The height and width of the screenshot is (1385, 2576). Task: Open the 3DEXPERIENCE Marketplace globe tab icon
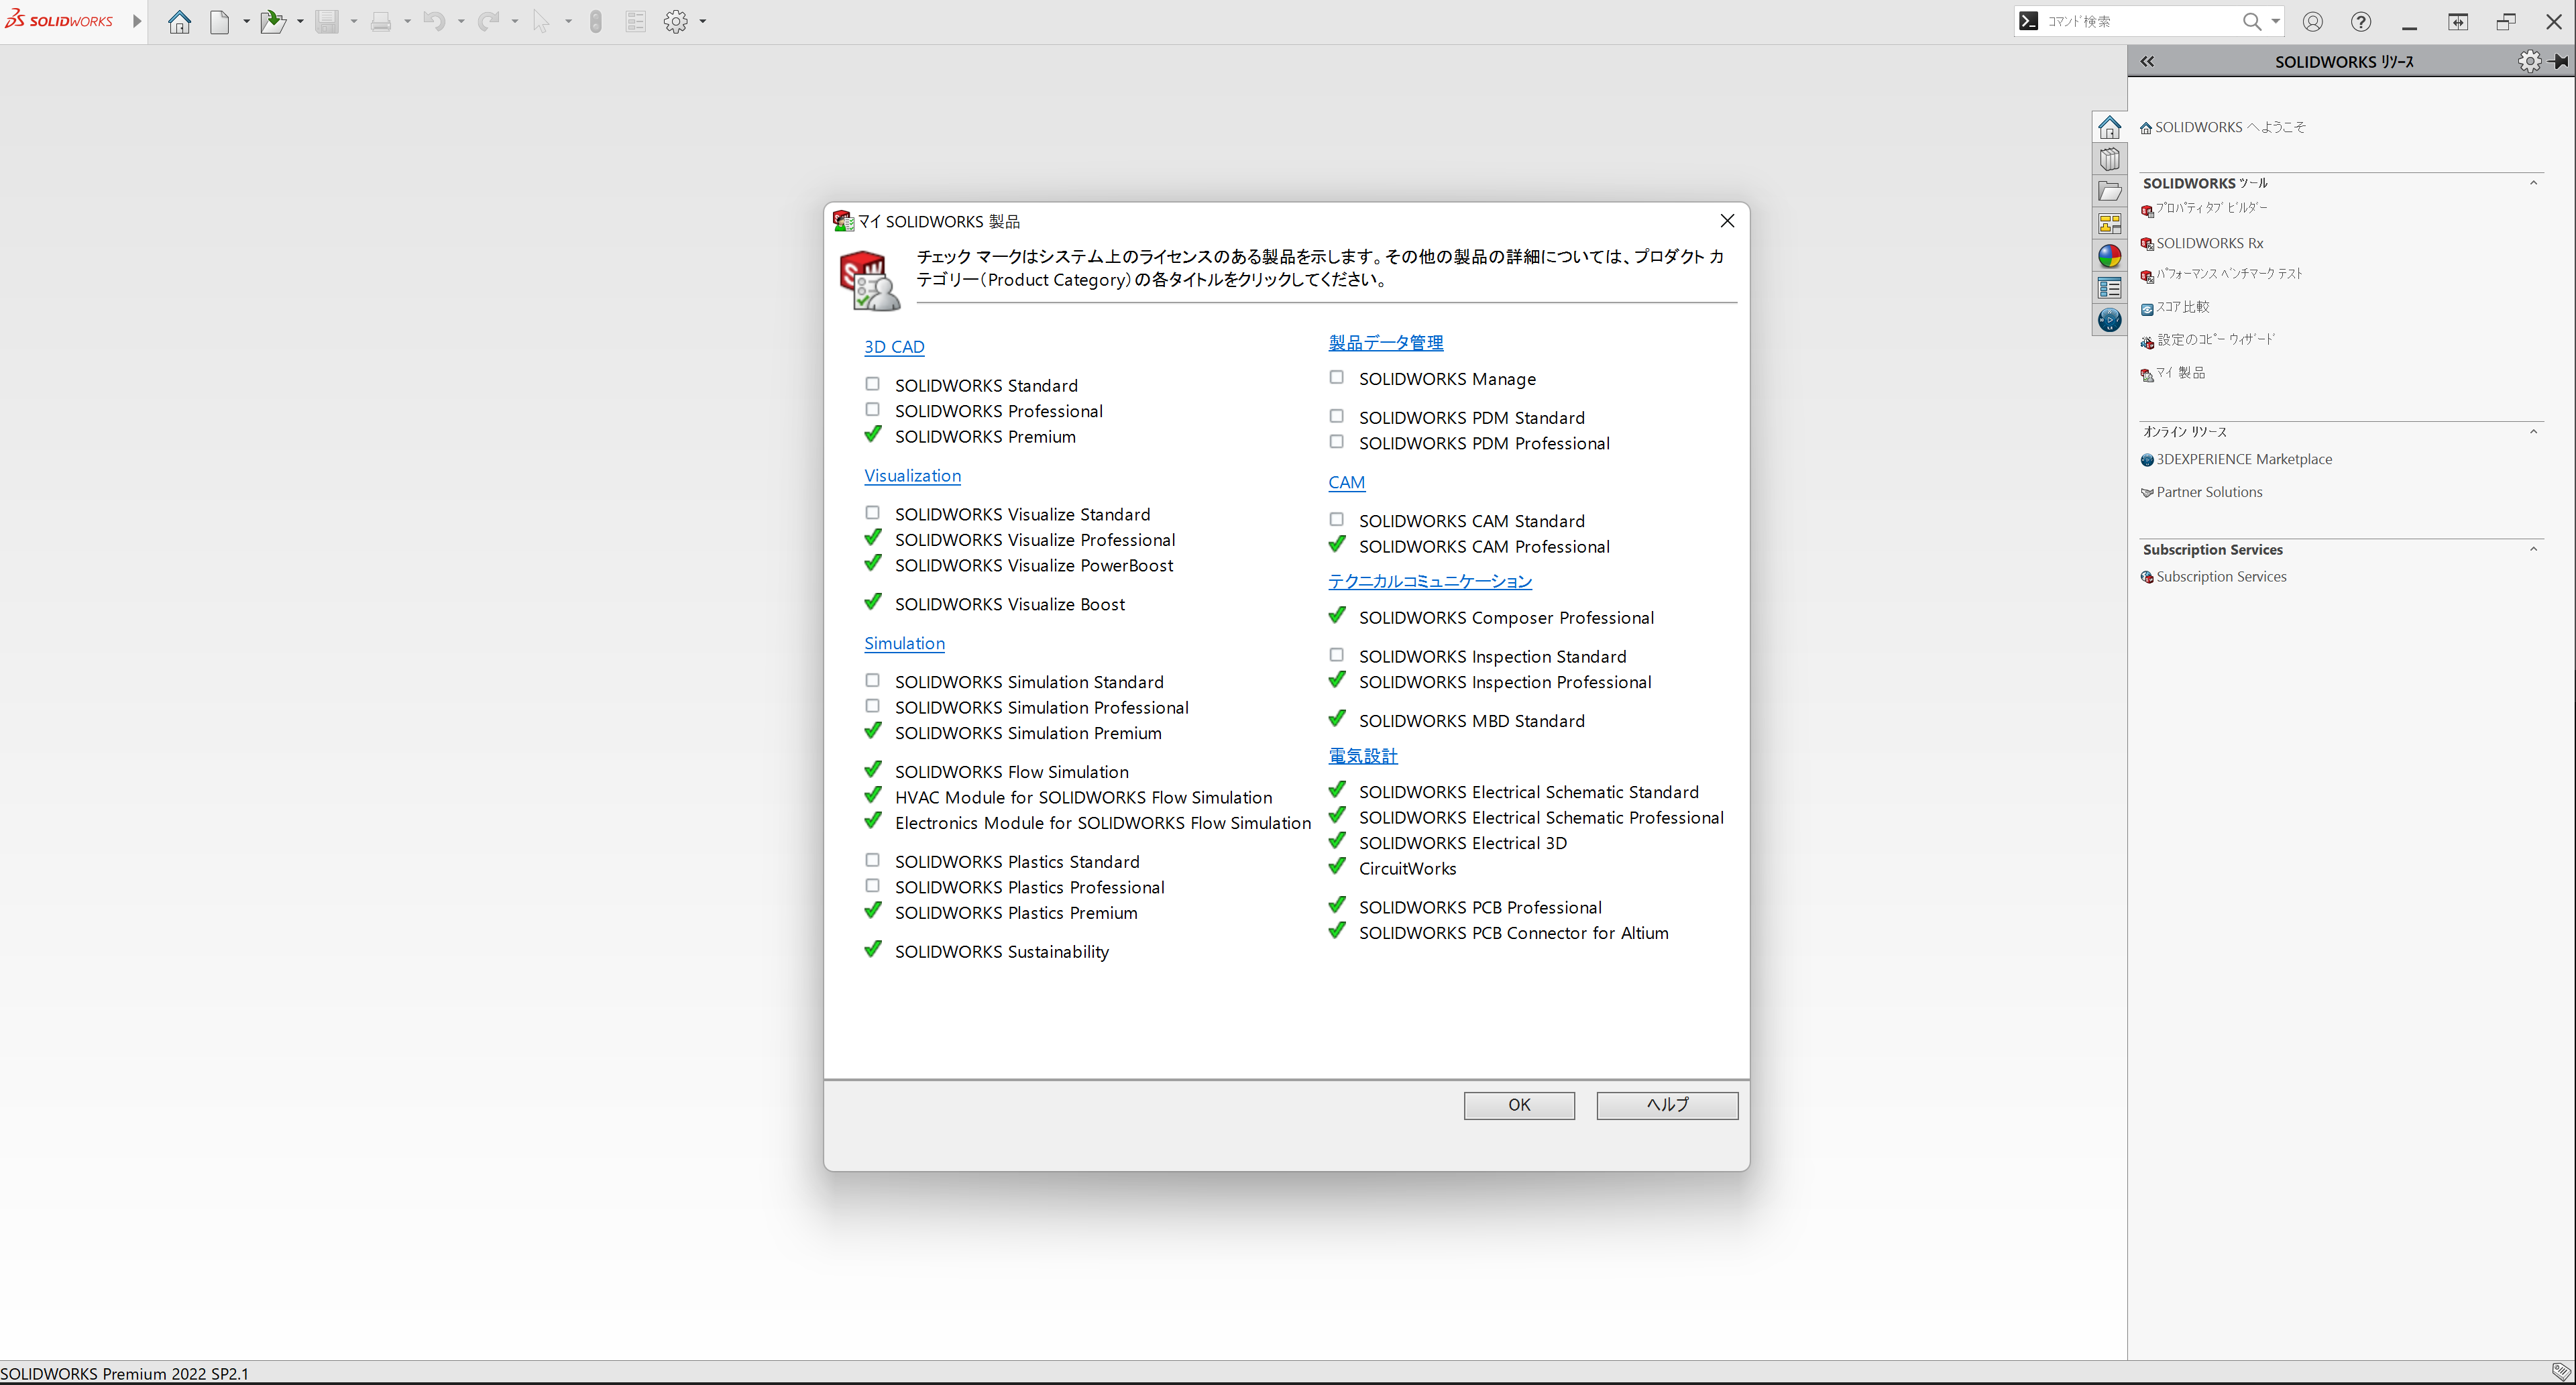pos(2110,320)
